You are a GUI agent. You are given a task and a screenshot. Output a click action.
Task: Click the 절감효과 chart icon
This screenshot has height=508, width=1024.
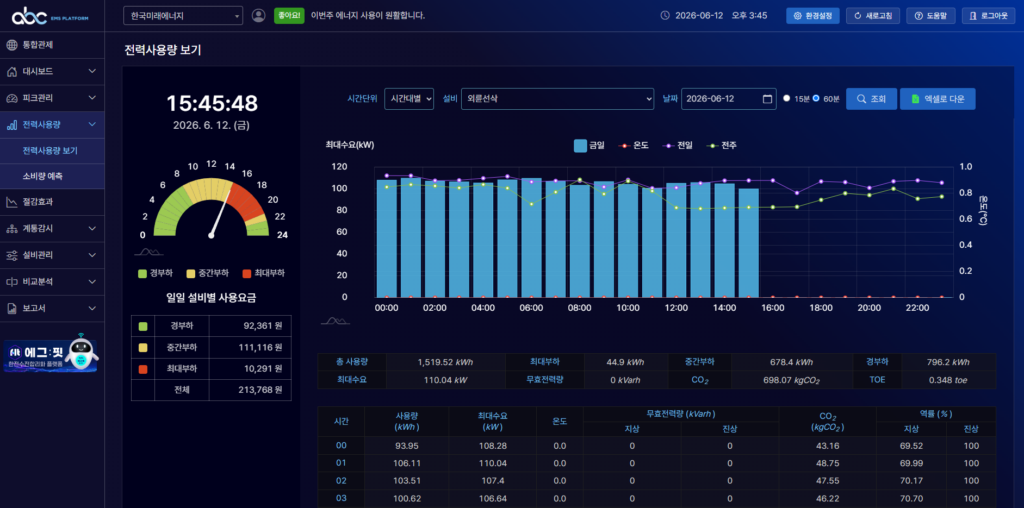pyautogui.click(x=12, y=202)
